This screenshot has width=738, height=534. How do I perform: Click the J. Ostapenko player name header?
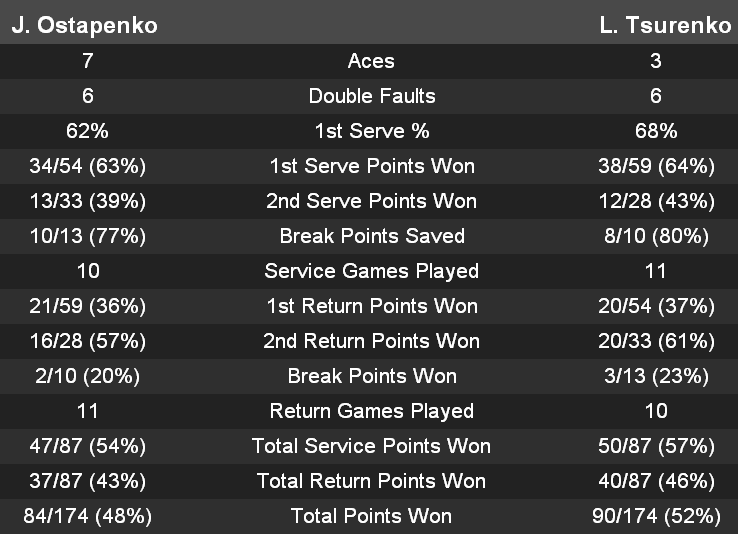coord(84,26)
